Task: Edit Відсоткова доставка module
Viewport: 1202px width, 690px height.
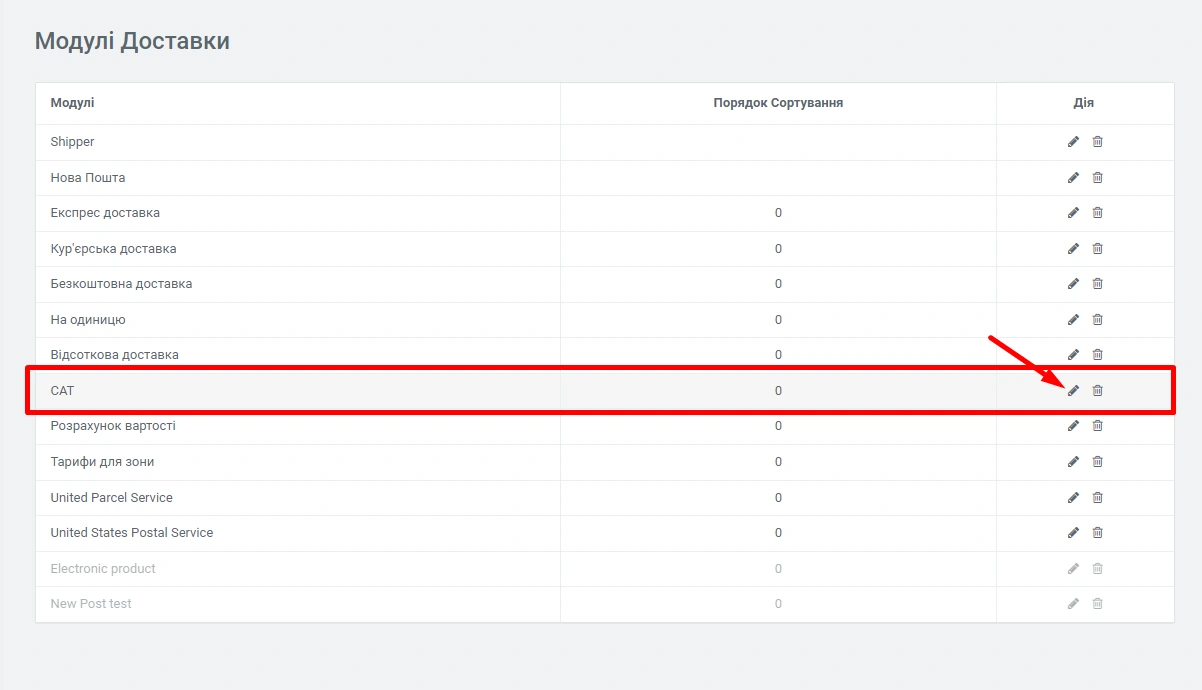Action: coord(1073,355)
